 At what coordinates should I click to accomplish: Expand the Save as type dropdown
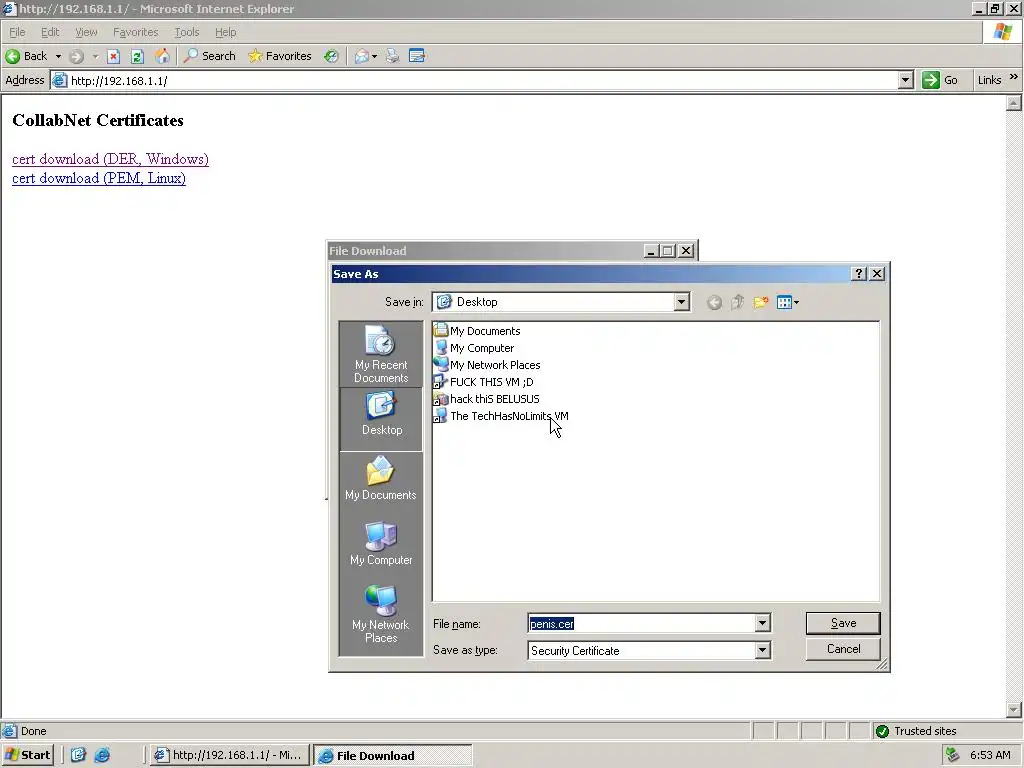click(762, 650)
